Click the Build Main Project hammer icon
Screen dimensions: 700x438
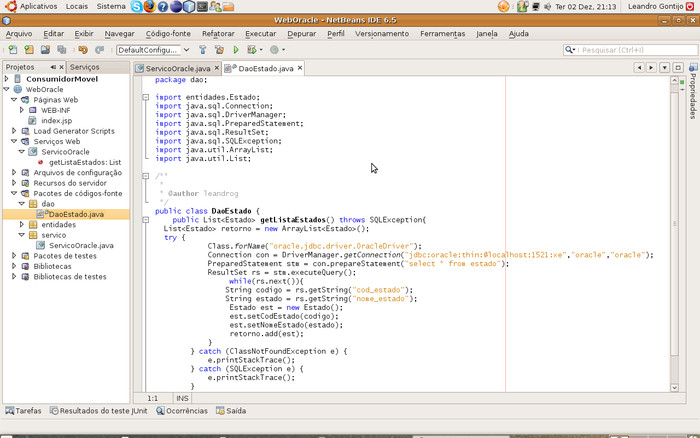[x=203, y=50]
